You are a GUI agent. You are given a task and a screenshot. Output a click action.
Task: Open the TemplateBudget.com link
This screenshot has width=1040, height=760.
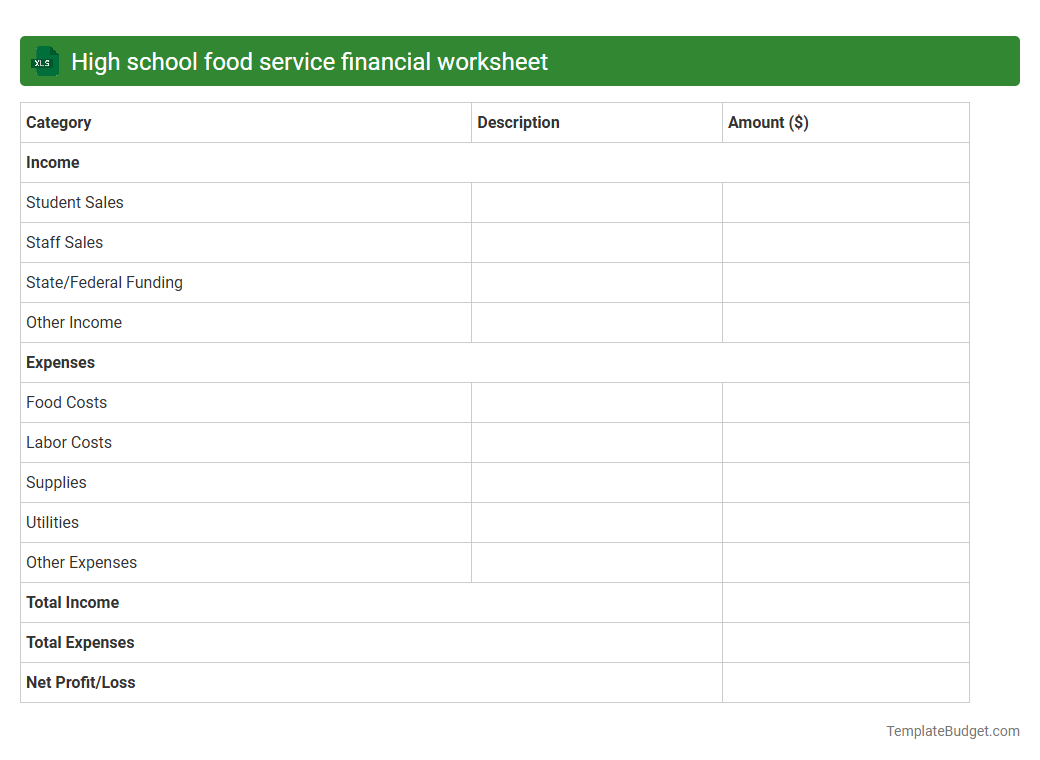tap(952, 731)
